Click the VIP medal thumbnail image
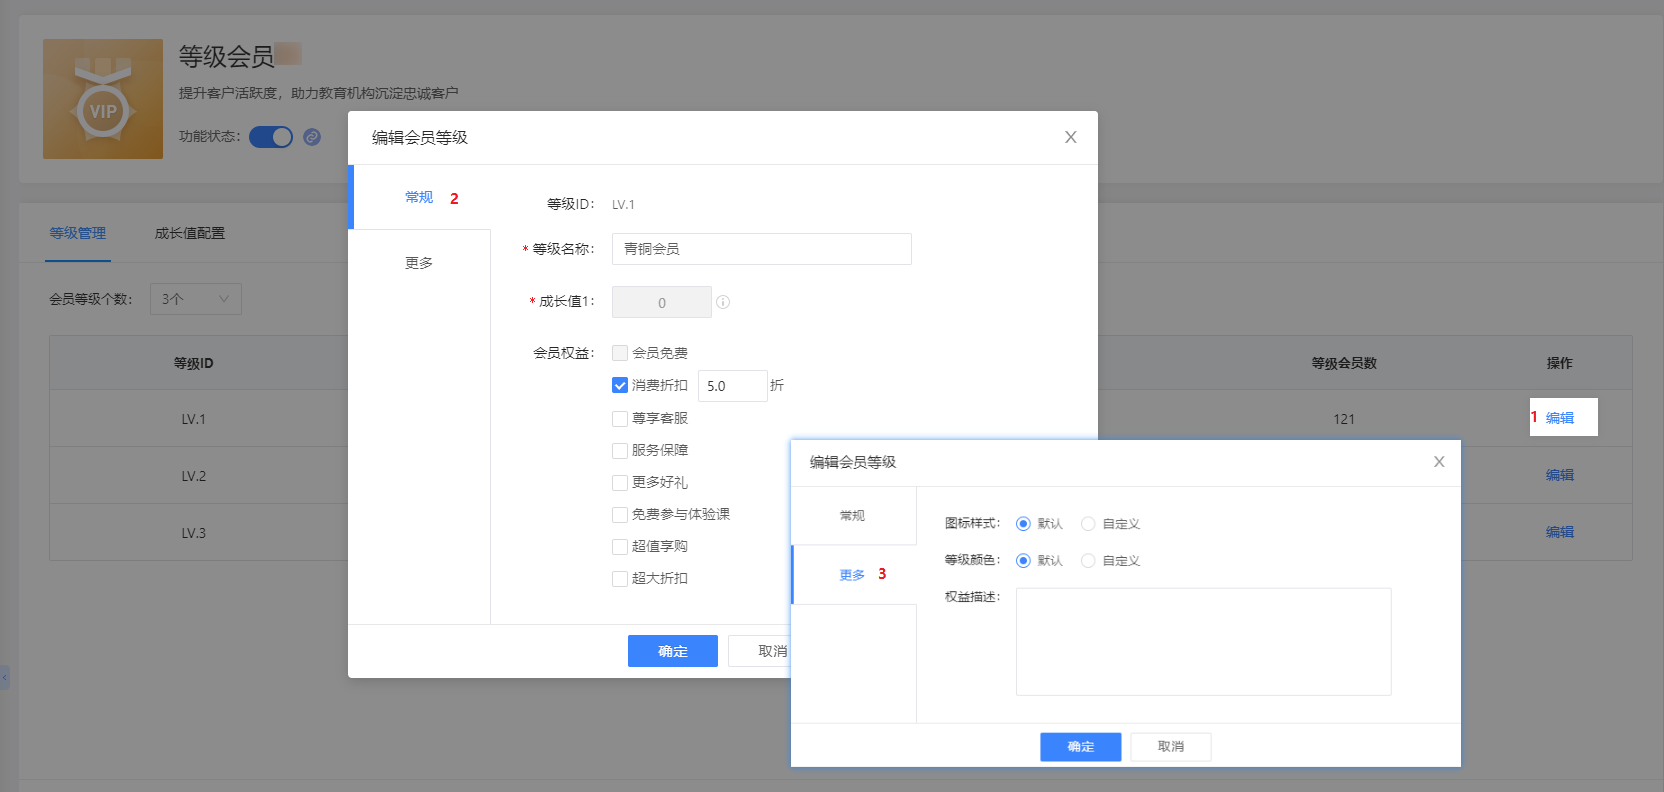Viewport: 1664px width, 792px height. 103,99
